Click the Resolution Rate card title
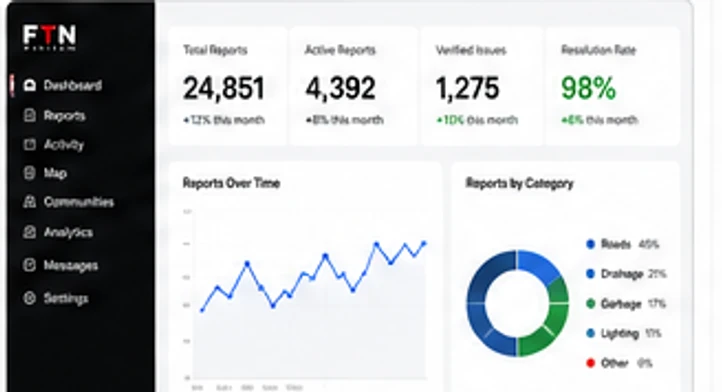The height and width of the screenshot is (392, 722). (x=599, y=50)
